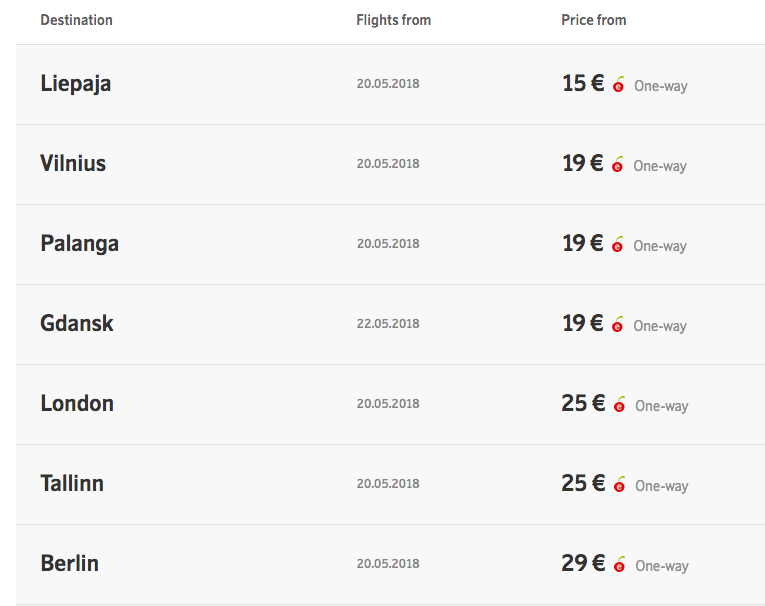Select the Berlin destination

pos(69,564)
